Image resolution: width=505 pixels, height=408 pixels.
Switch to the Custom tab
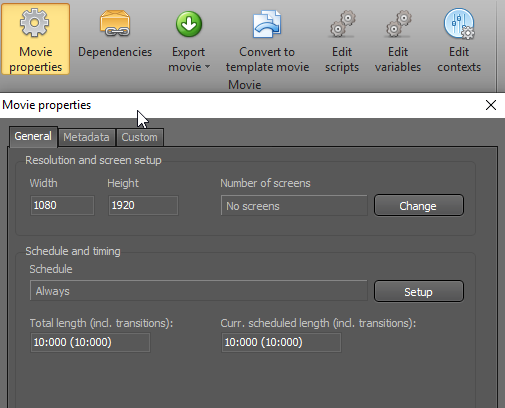click(139, 137)
